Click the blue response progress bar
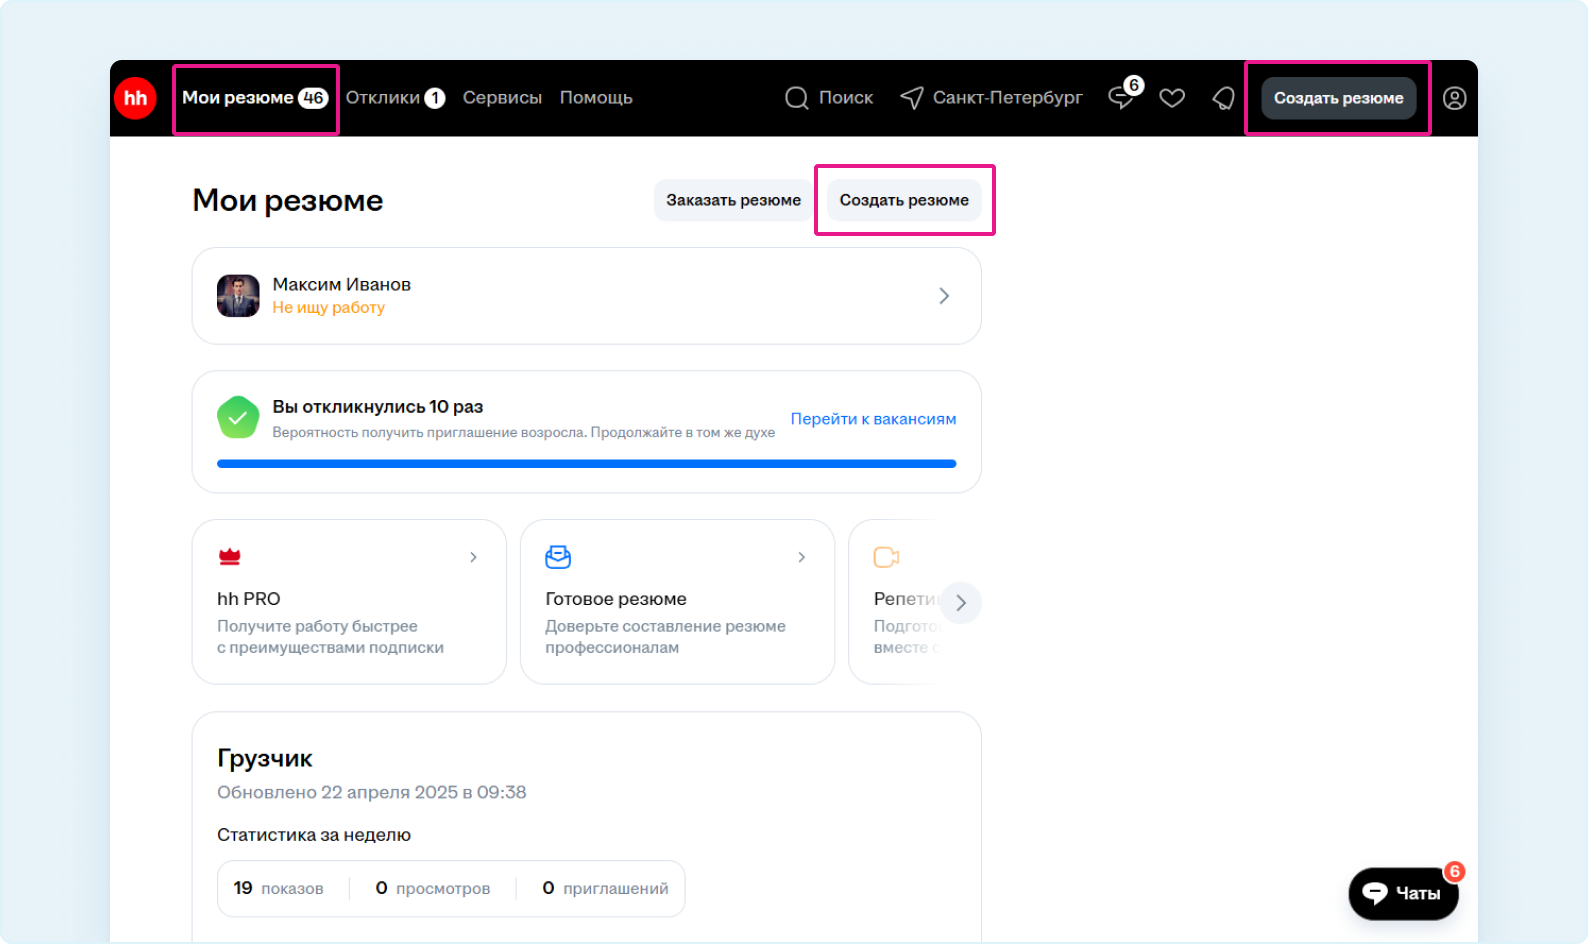 [587, 464]
